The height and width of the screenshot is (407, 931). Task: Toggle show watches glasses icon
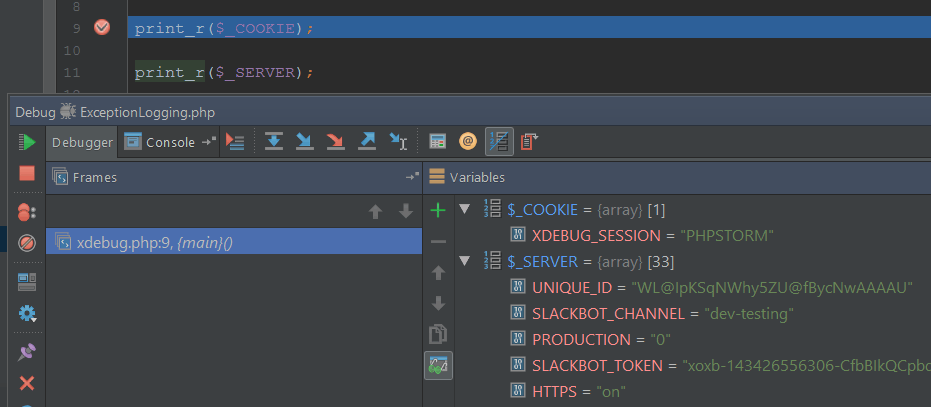point(438,365)
